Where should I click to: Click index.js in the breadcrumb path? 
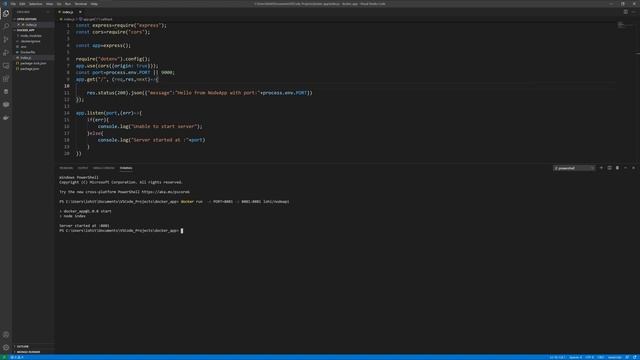tap(68, 19)
